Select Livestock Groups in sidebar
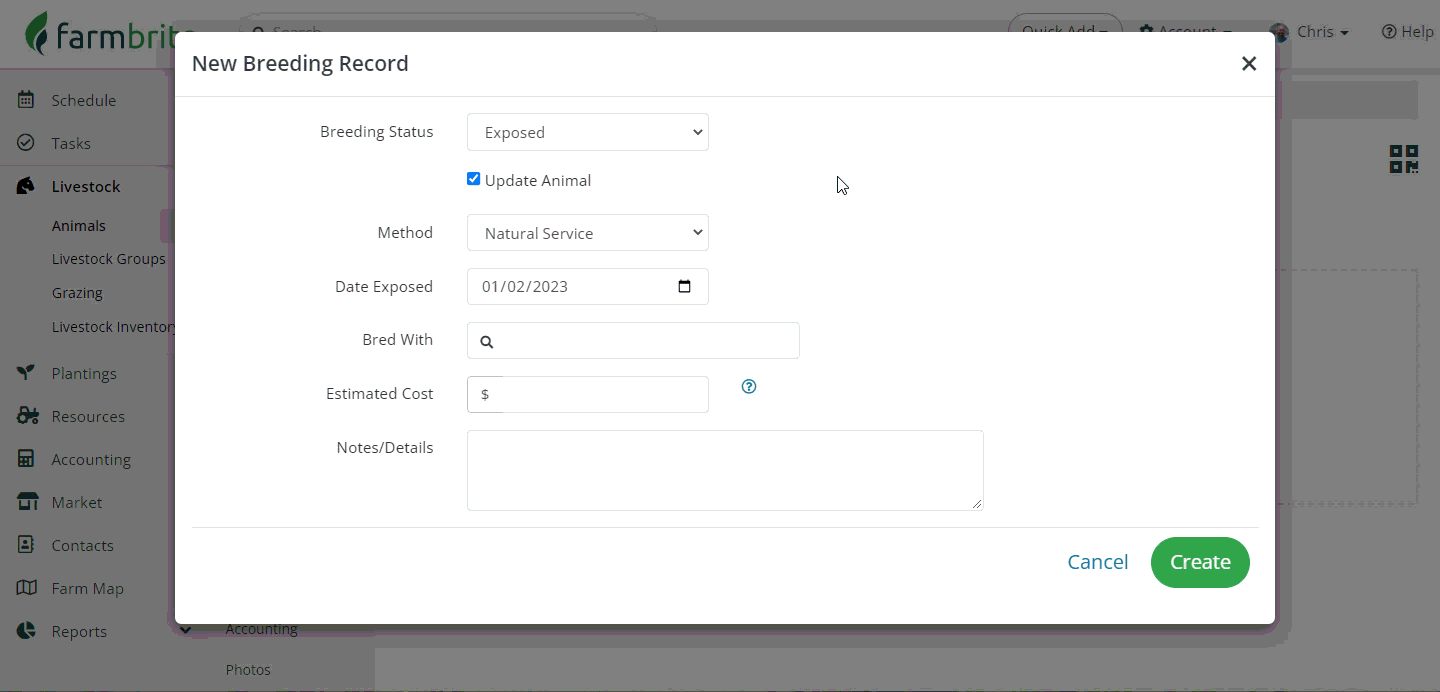This screenshot has height=692, width=1440. tap(109, 259)
